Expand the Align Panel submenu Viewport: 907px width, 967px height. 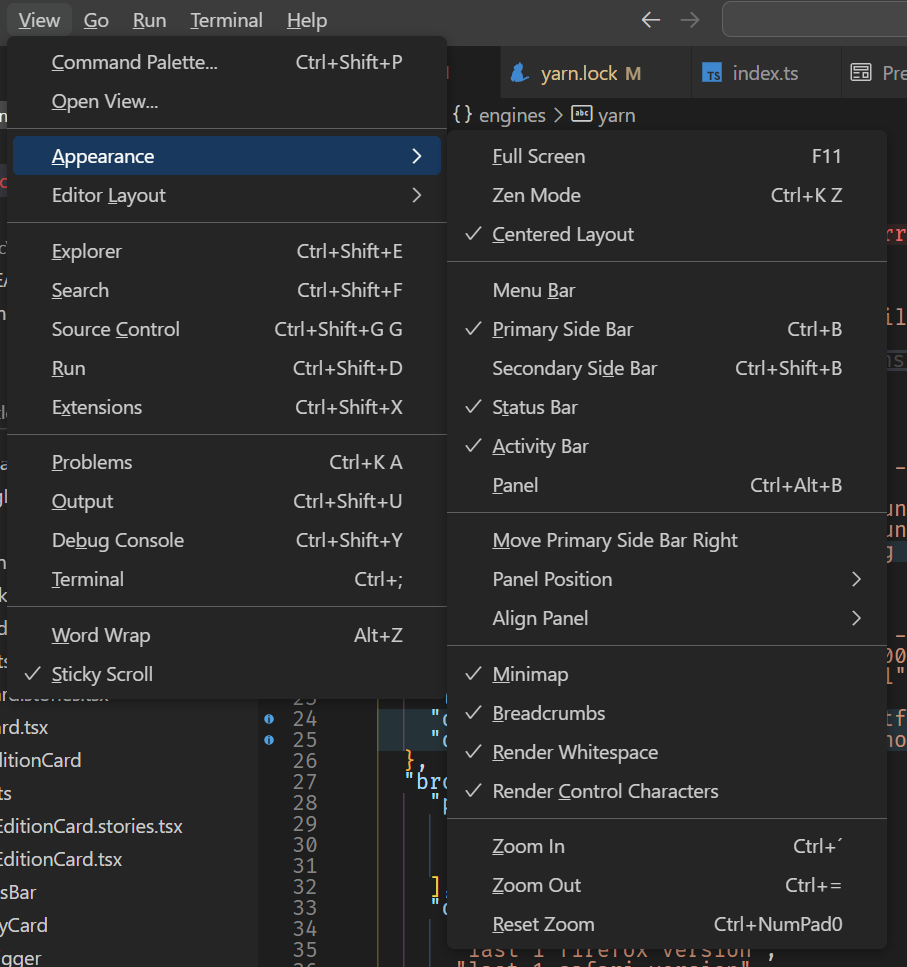click(540, 618)
